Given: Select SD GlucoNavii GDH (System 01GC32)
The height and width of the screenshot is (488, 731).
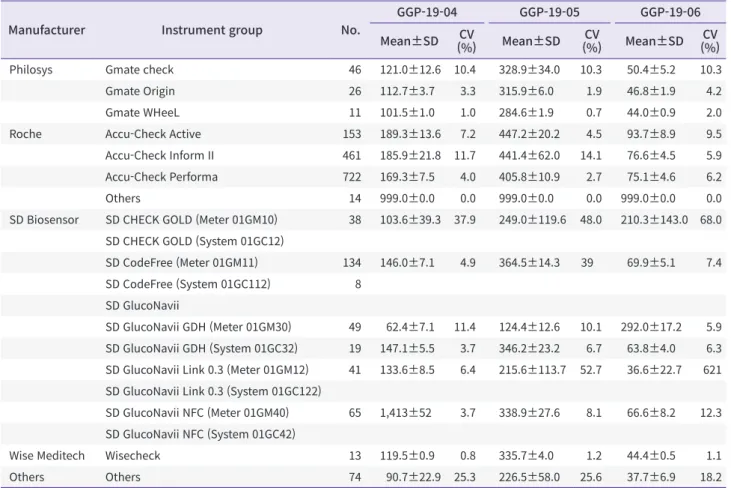Looking at the screenshot, I should coord(201,349).
